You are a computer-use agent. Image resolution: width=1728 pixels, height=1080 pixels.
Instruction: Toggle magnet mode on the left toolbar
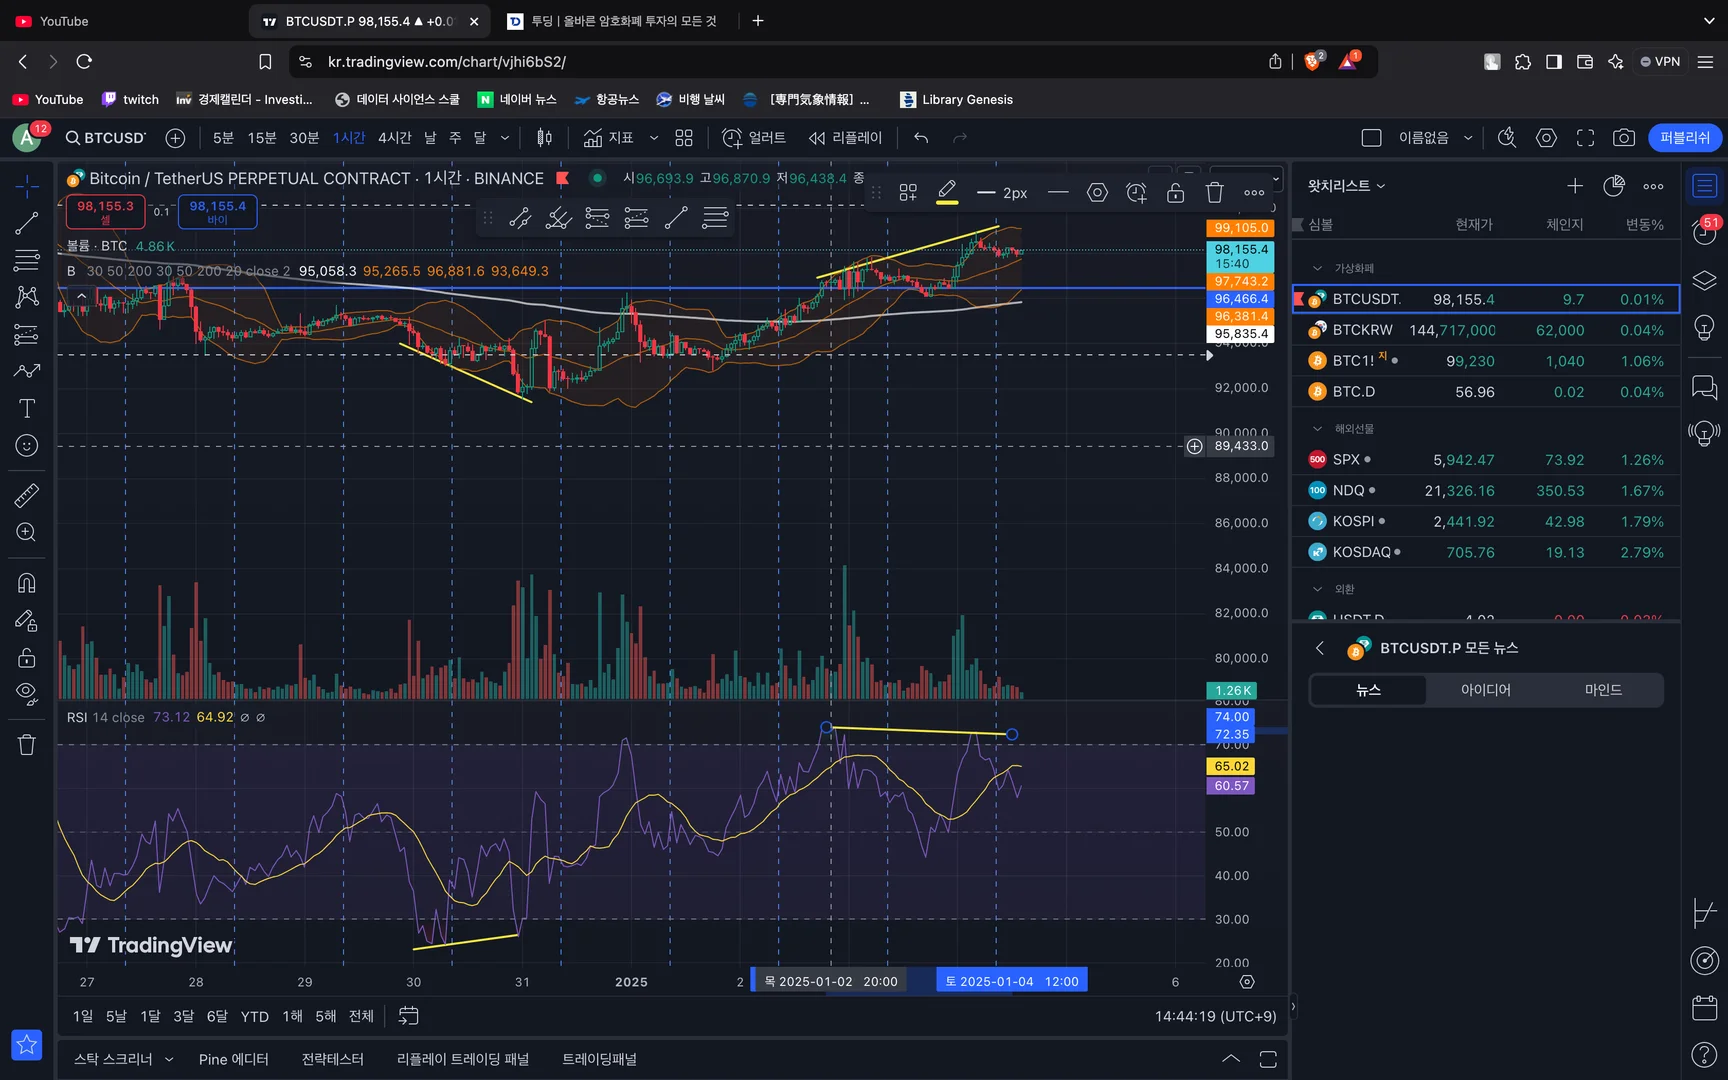point(27,583)
